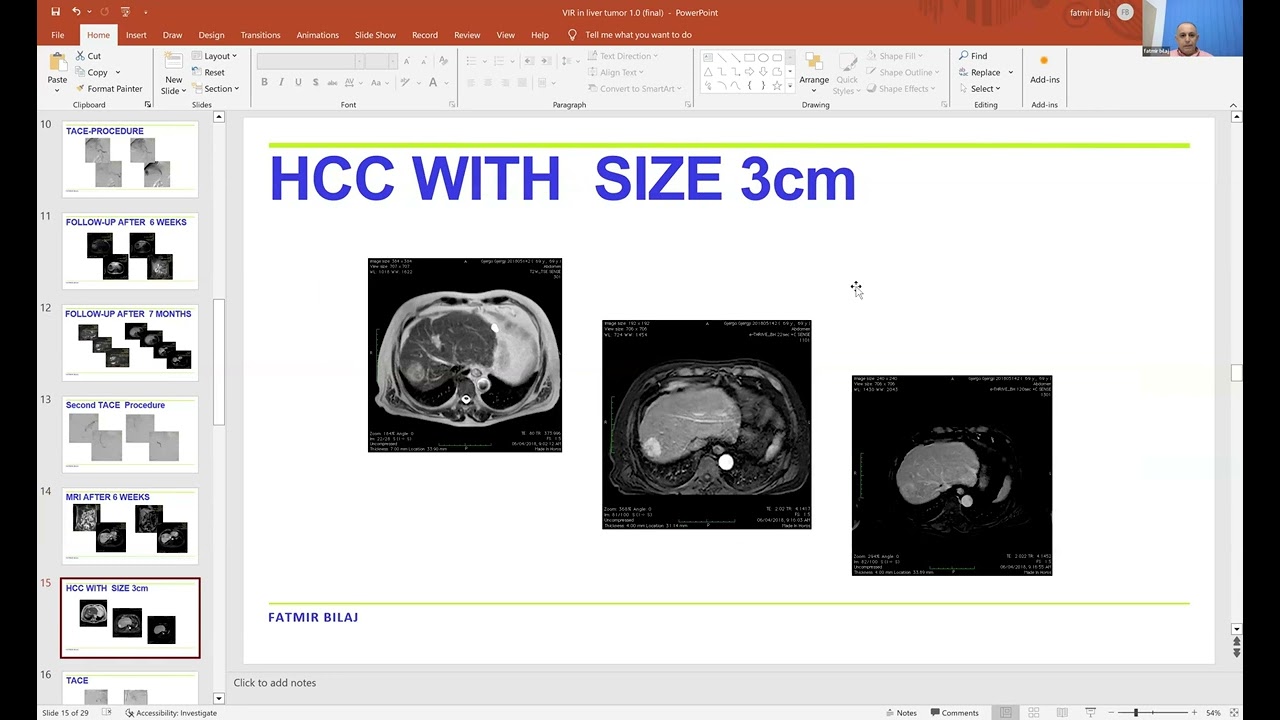Screen dimensions: 1280x720
Task: Open the Section dropdown
Action: coord(215,88)
